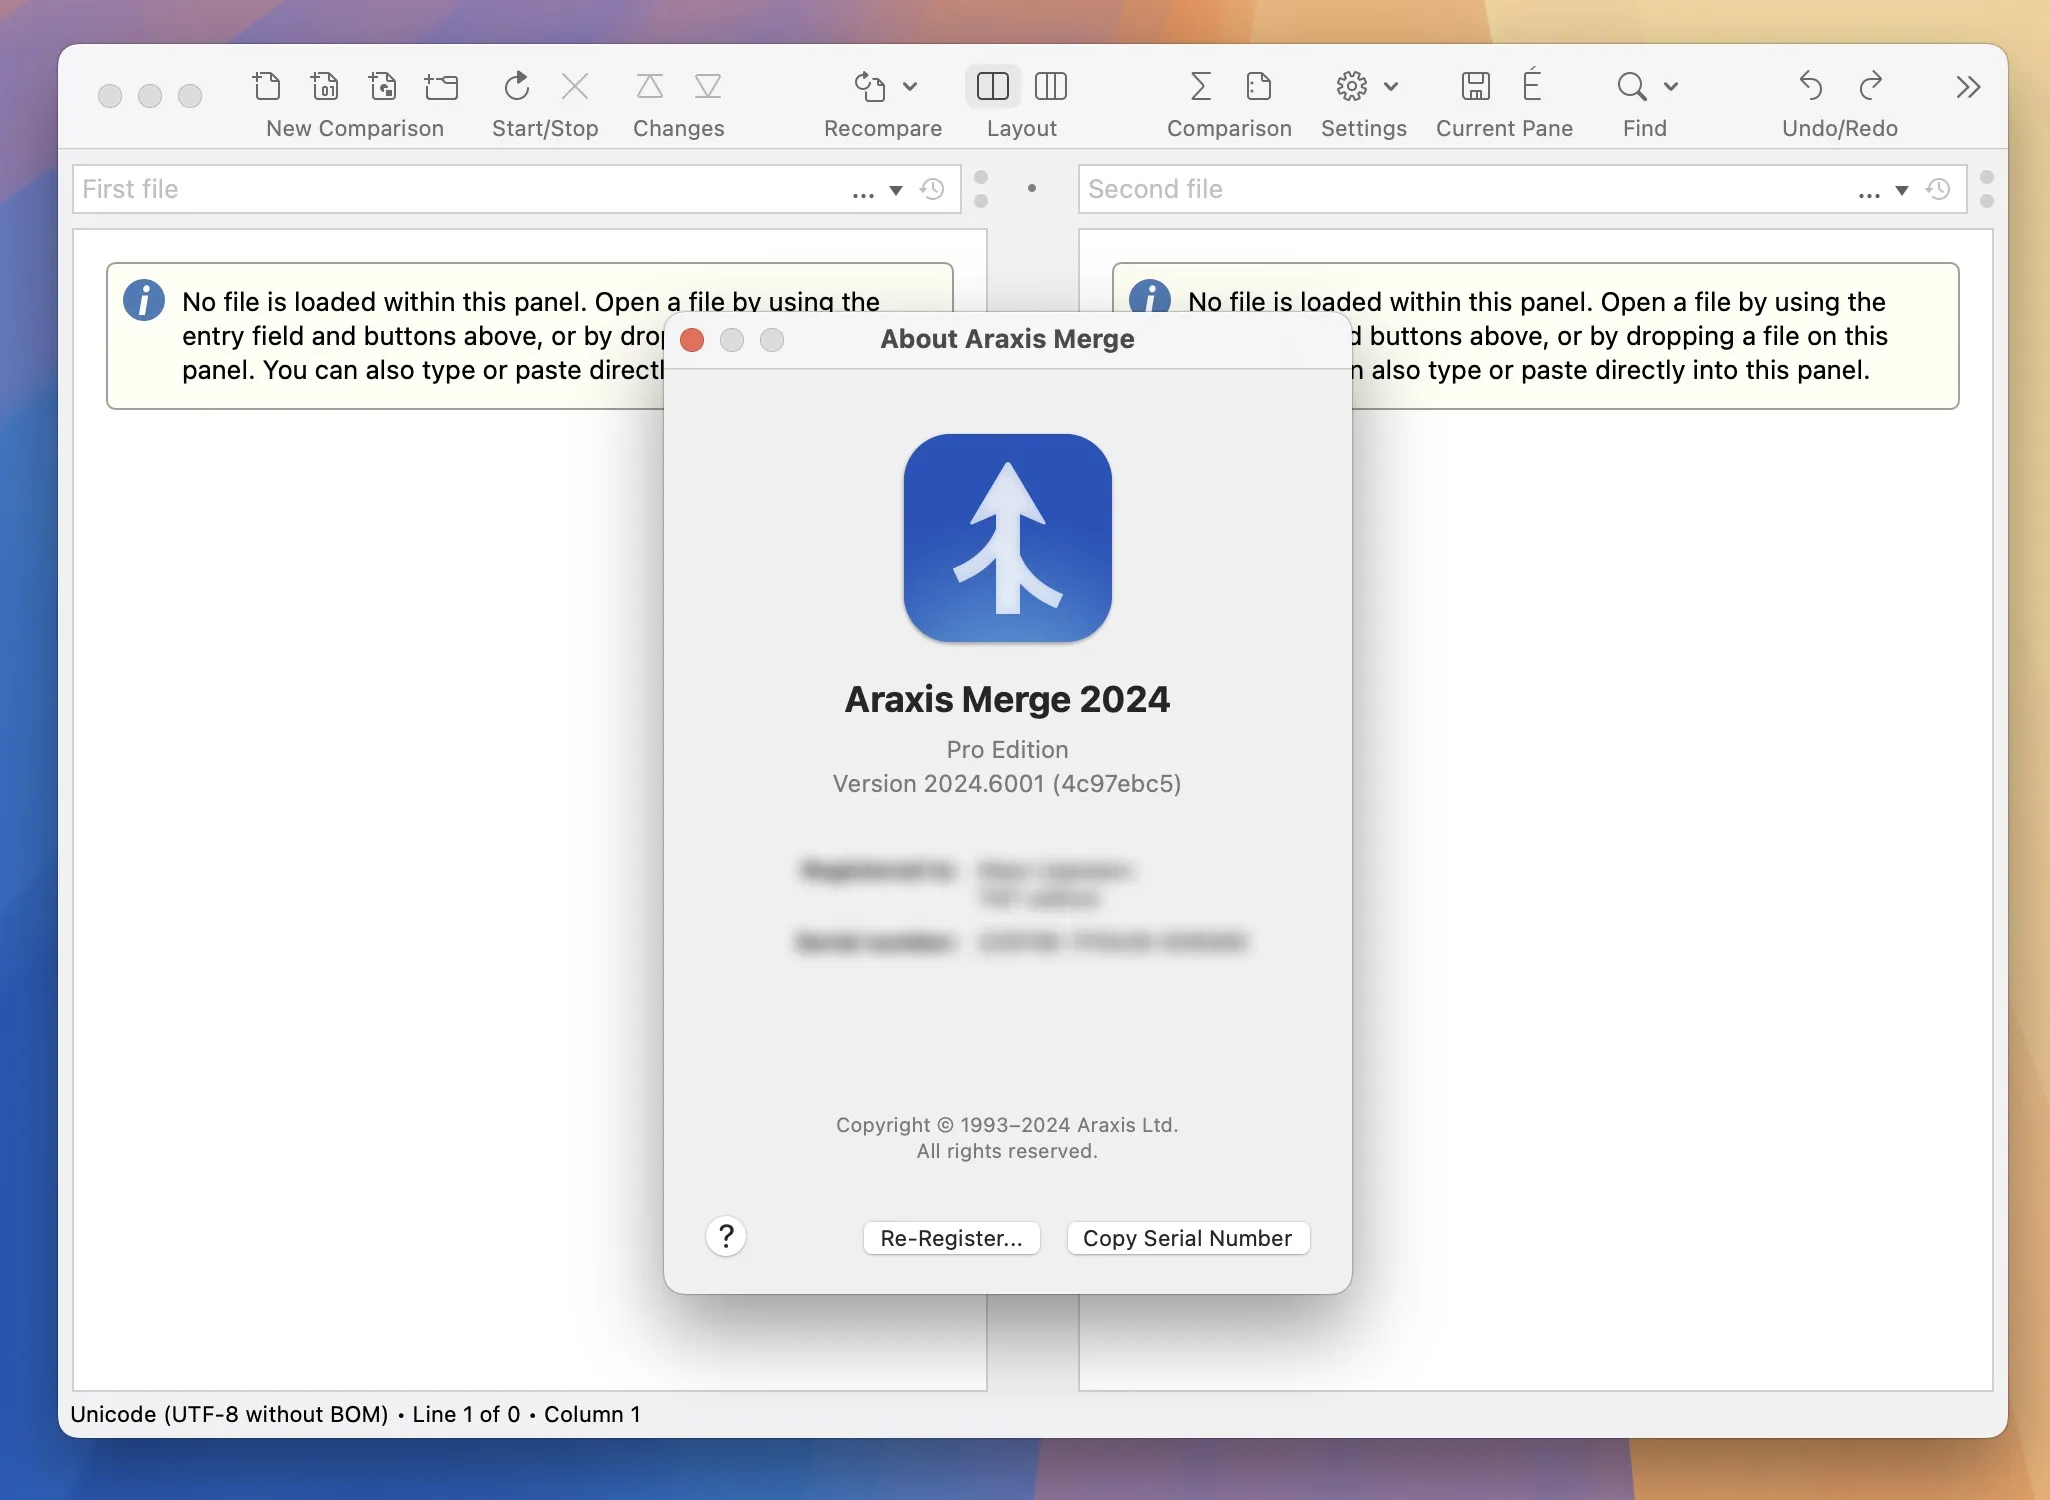Click the Undo arrow icon

click(1811, 86)
